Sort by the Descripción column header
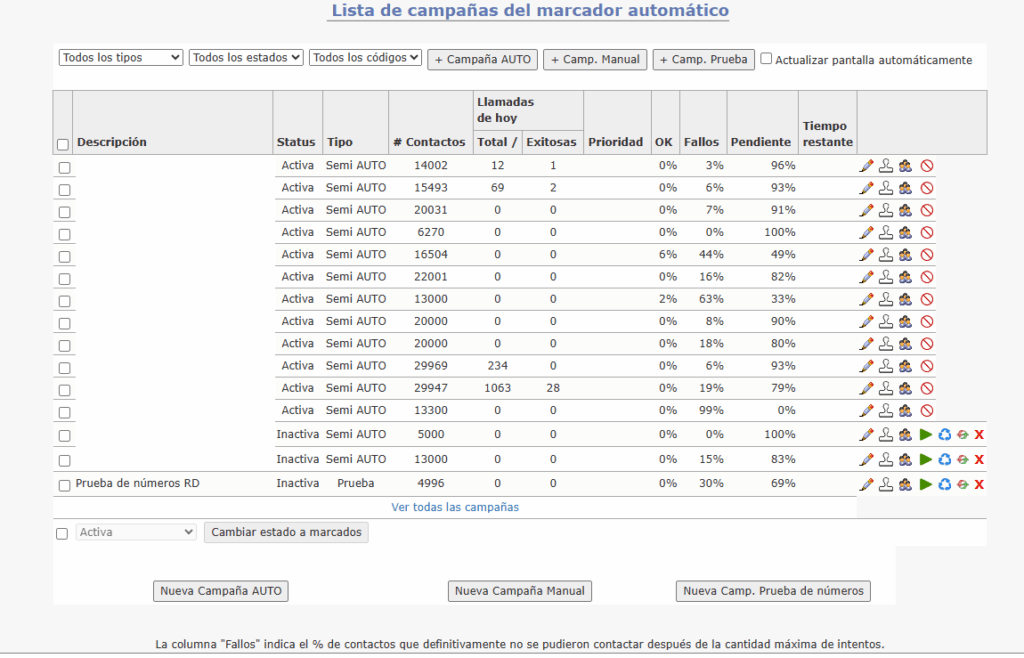This screenshot has width=1024, height=658. (112, 142)
